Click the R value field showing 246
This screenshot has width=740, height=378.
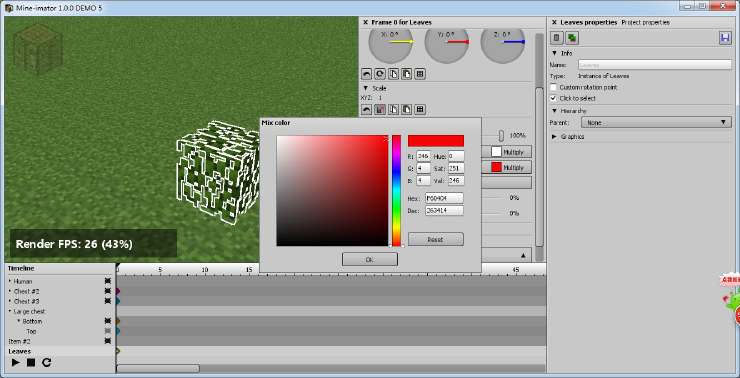423,156
